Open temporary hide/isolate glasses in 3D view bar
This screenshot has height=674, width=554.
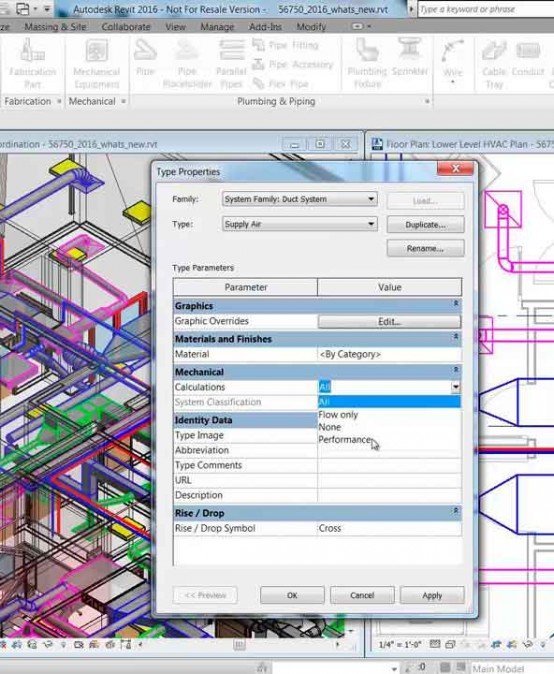pyautogui.click(x=48, y=644)
